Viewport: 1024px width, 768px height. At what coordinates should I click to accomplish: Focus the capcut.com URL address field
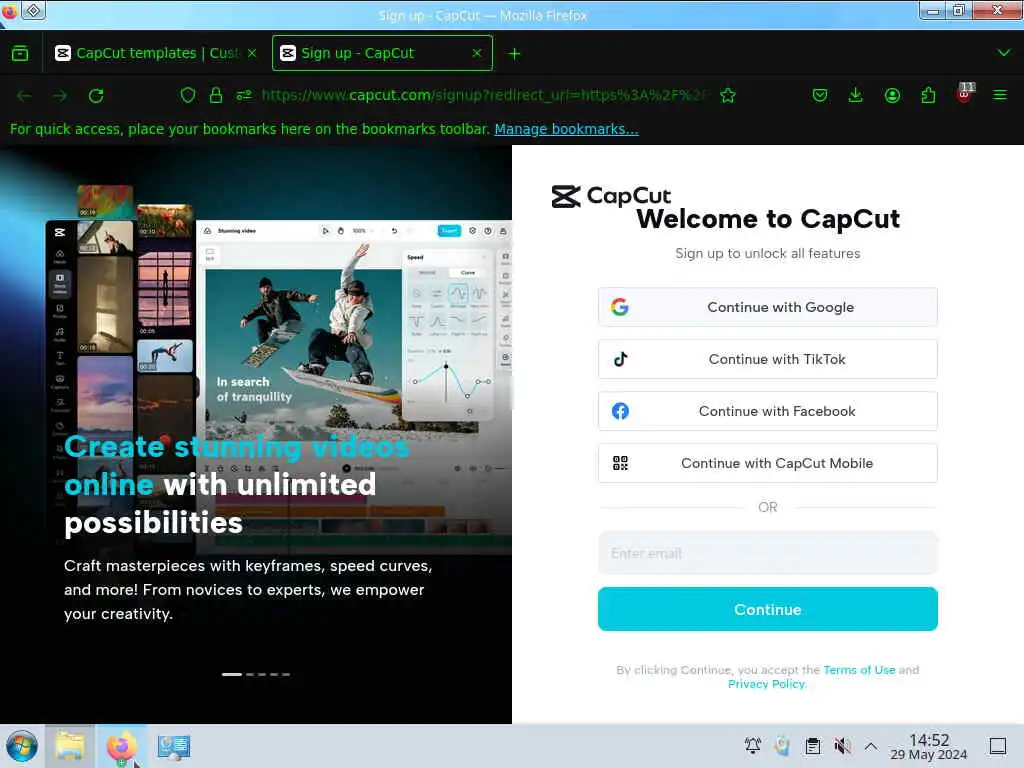tap(483, 95)
